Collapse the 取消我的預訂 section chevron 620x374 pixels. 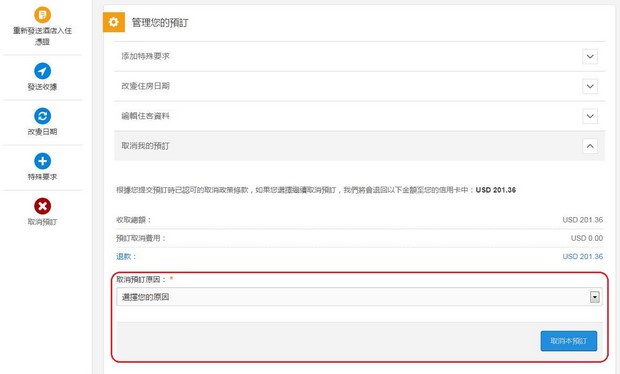coord(590,146)
